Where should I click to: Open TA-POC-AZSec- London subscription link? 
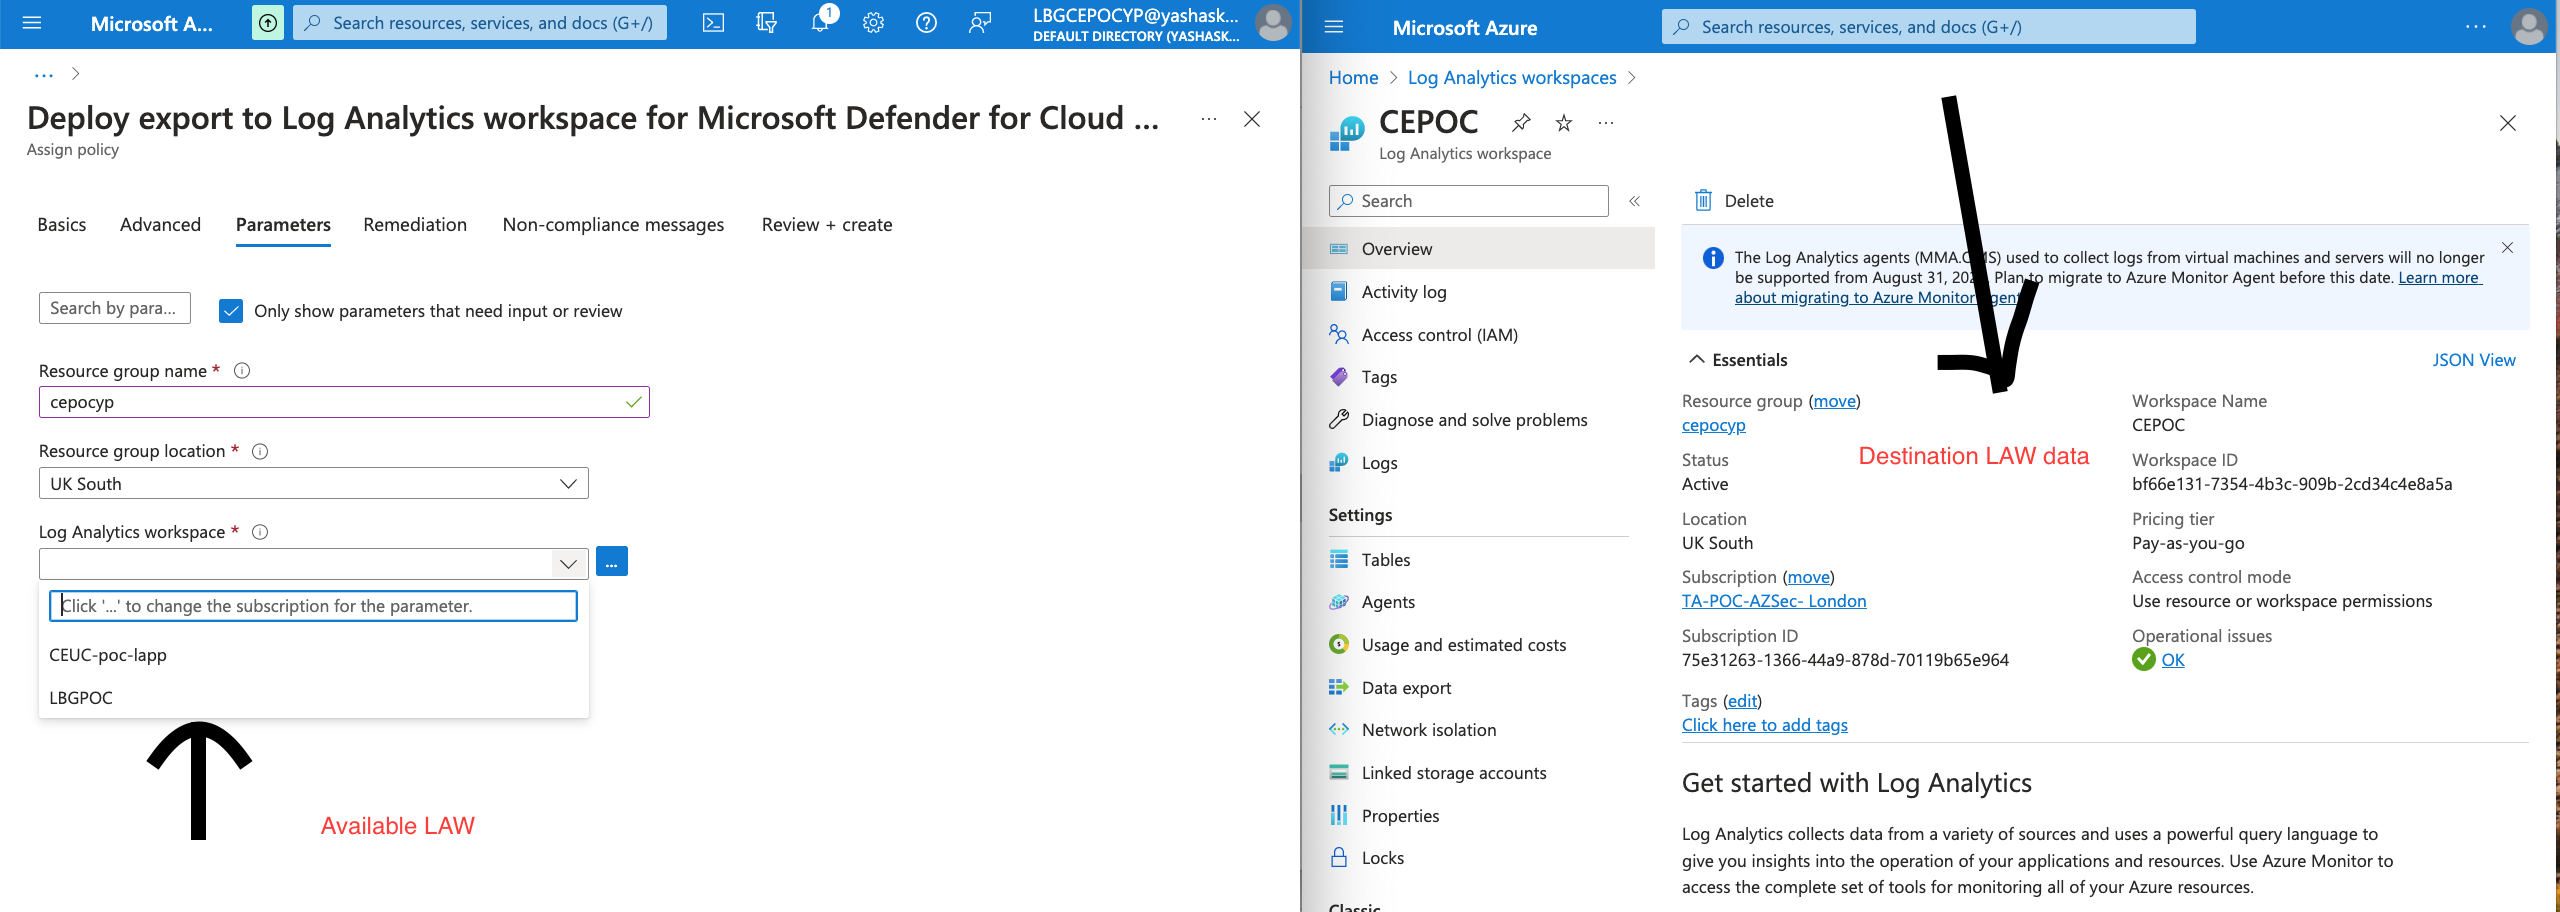click(1774, 601)
